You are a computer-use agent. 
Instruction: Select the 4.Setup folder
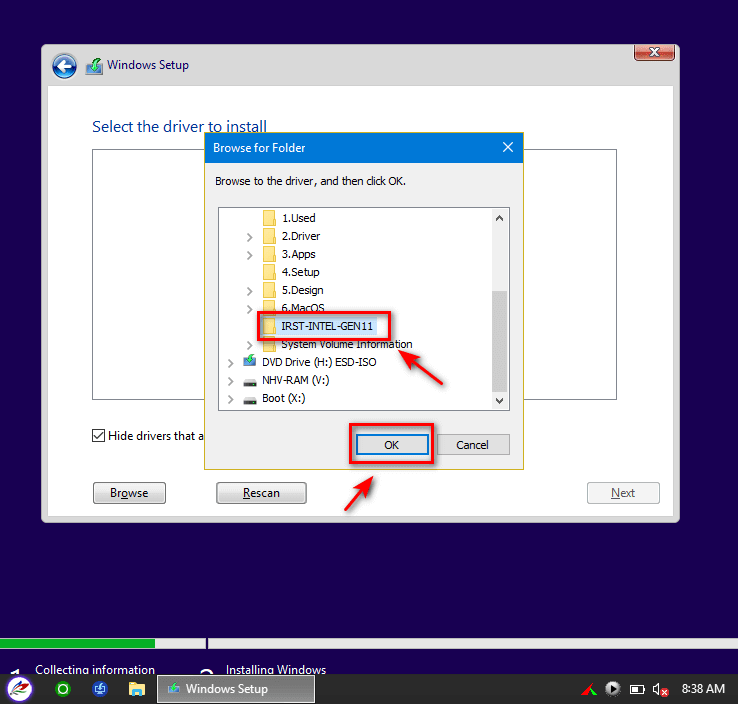click(300, 272)
